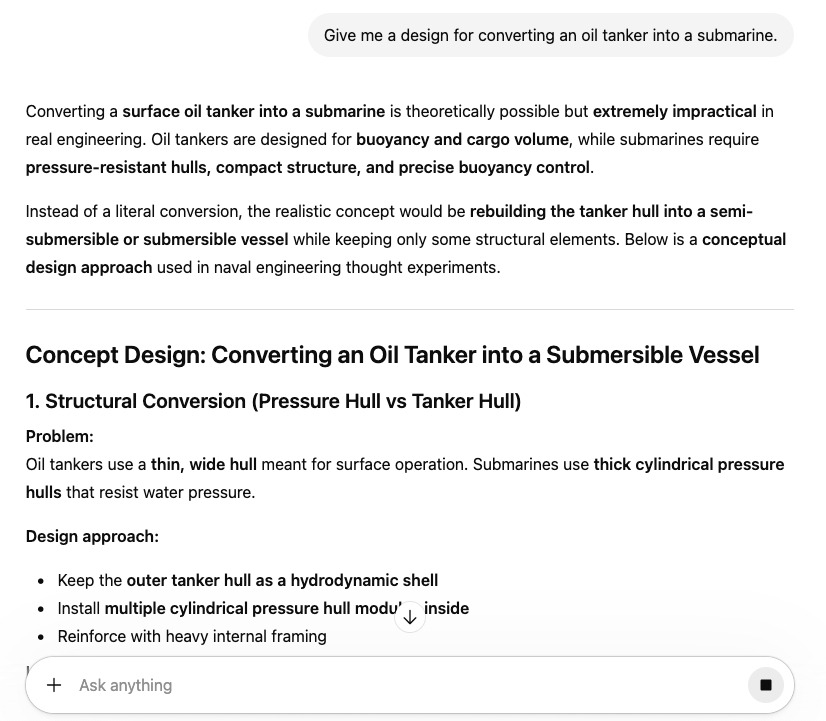Focus the Ask anything input field
Viewport: 826px width, 721px height.
pos(400,685)
